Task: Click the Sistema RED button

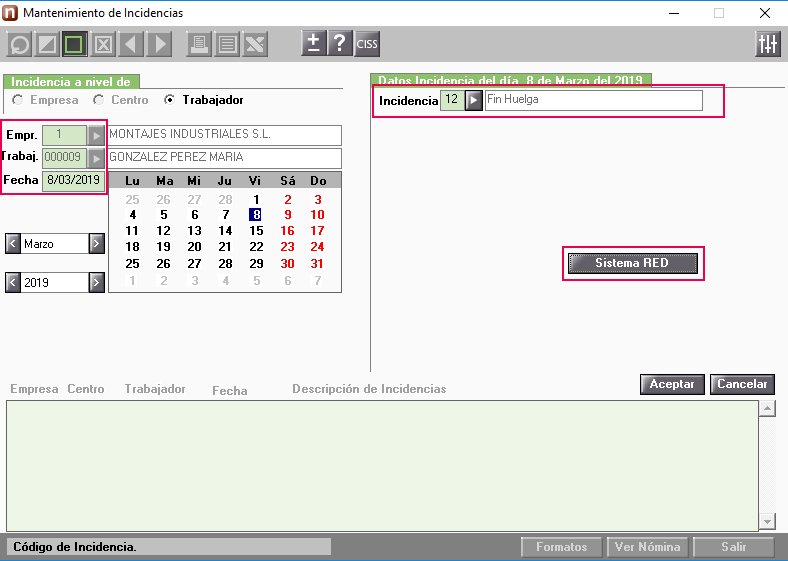Action: pyautogui.click(x=633, y=263)
